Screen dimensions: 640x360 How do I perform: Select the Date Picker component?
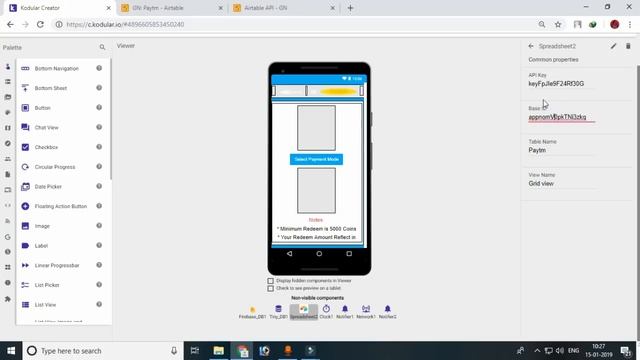click(48, 187)
